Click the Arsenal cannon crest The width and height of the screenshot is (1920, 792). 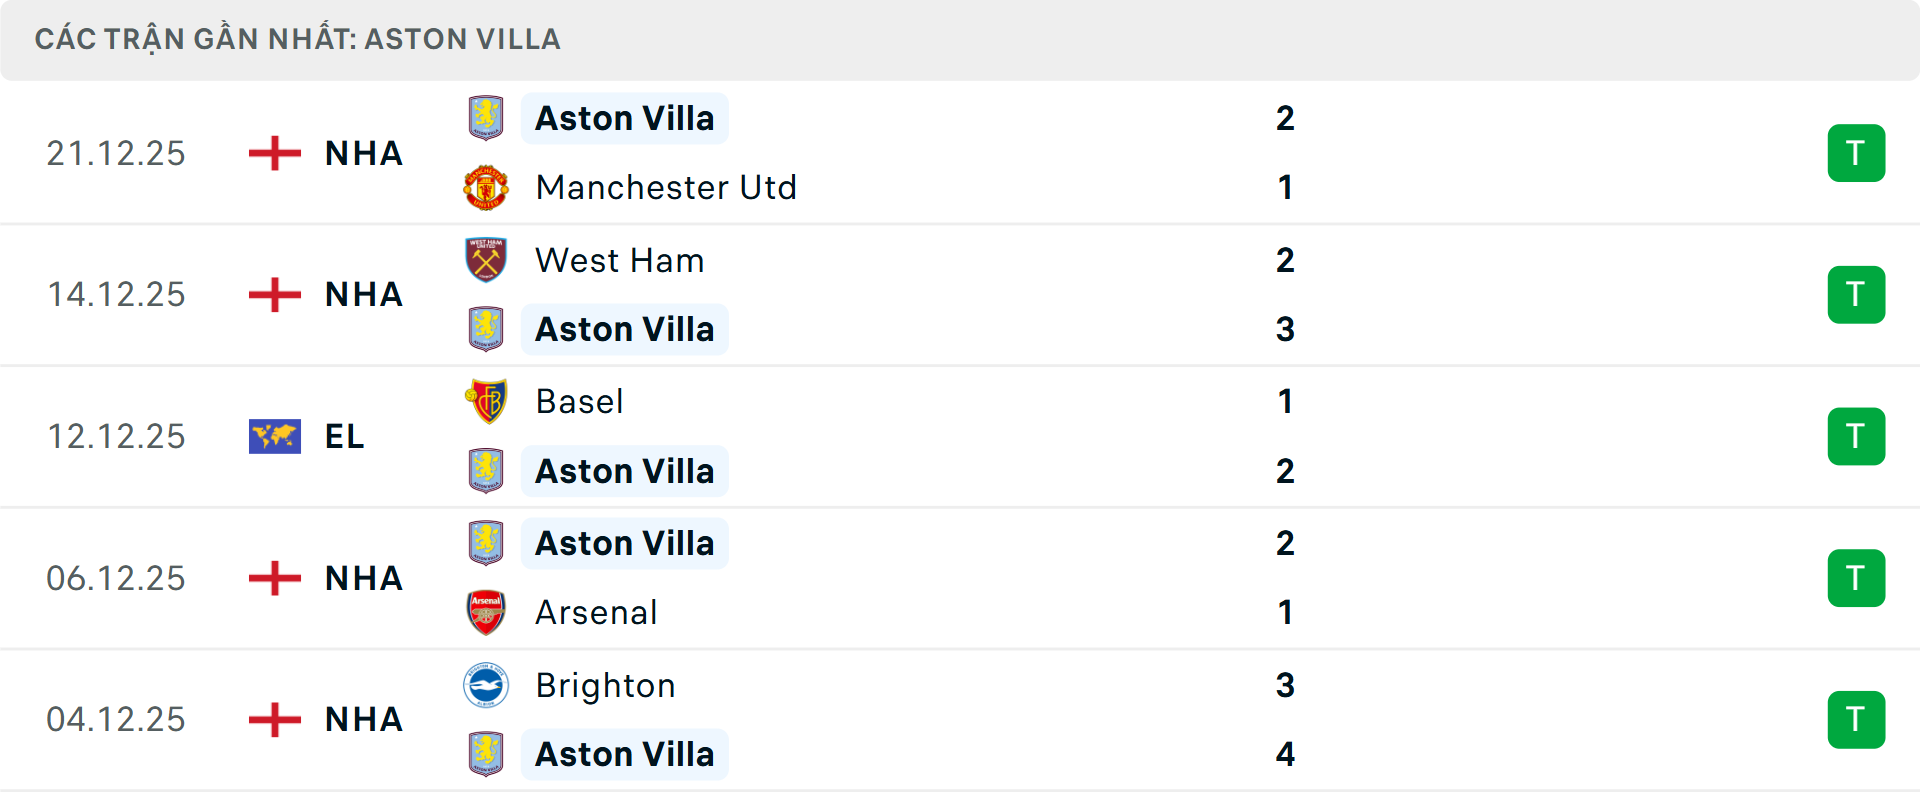point(487,612)
